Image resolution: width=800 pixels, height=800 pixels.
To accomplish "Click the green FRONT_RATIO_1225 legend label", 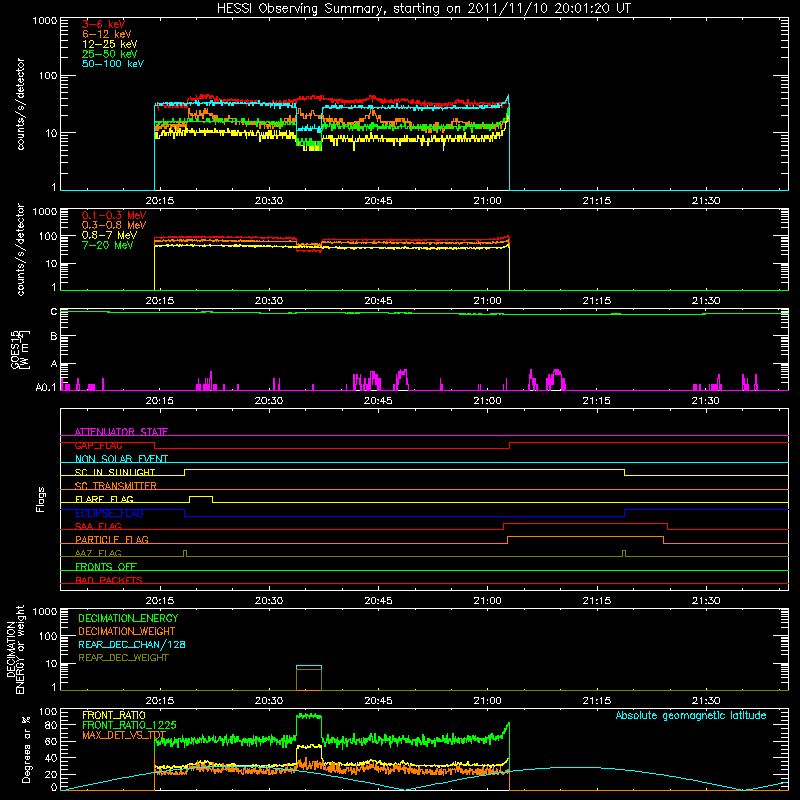I will coord(129,725).
